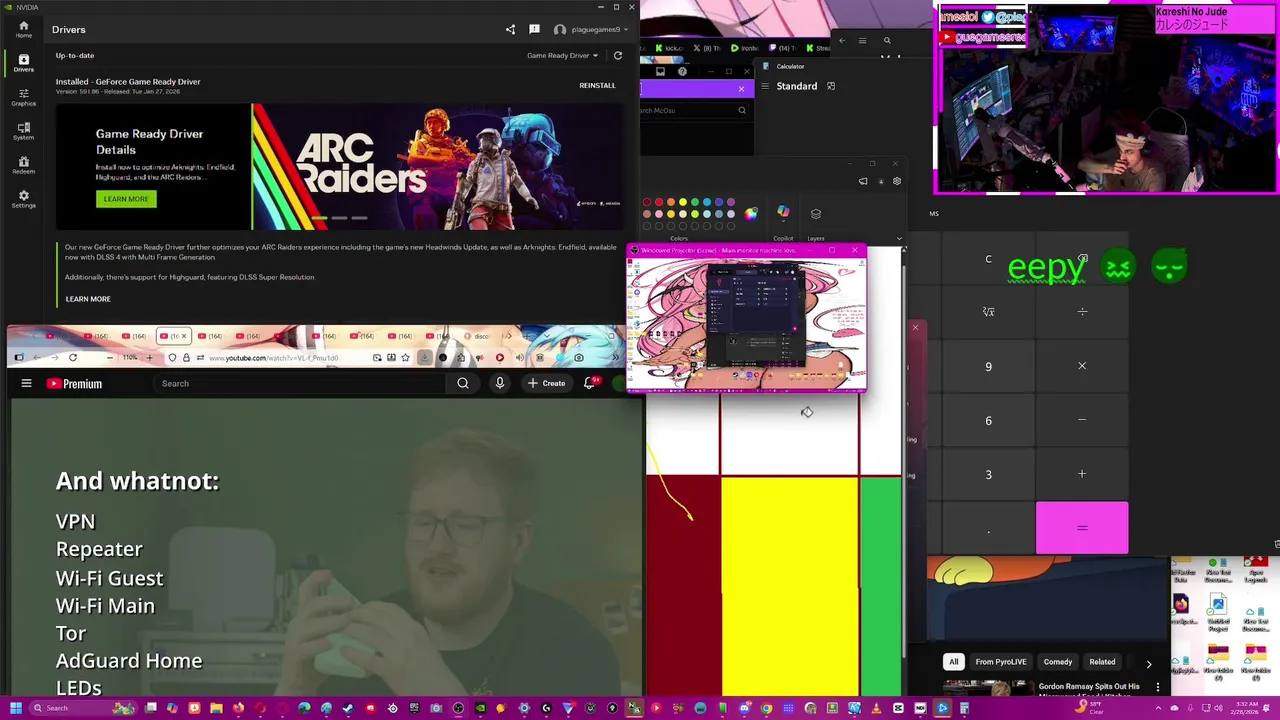Open Settings in NVIDIA app sidebar

(x=23, y=199)
